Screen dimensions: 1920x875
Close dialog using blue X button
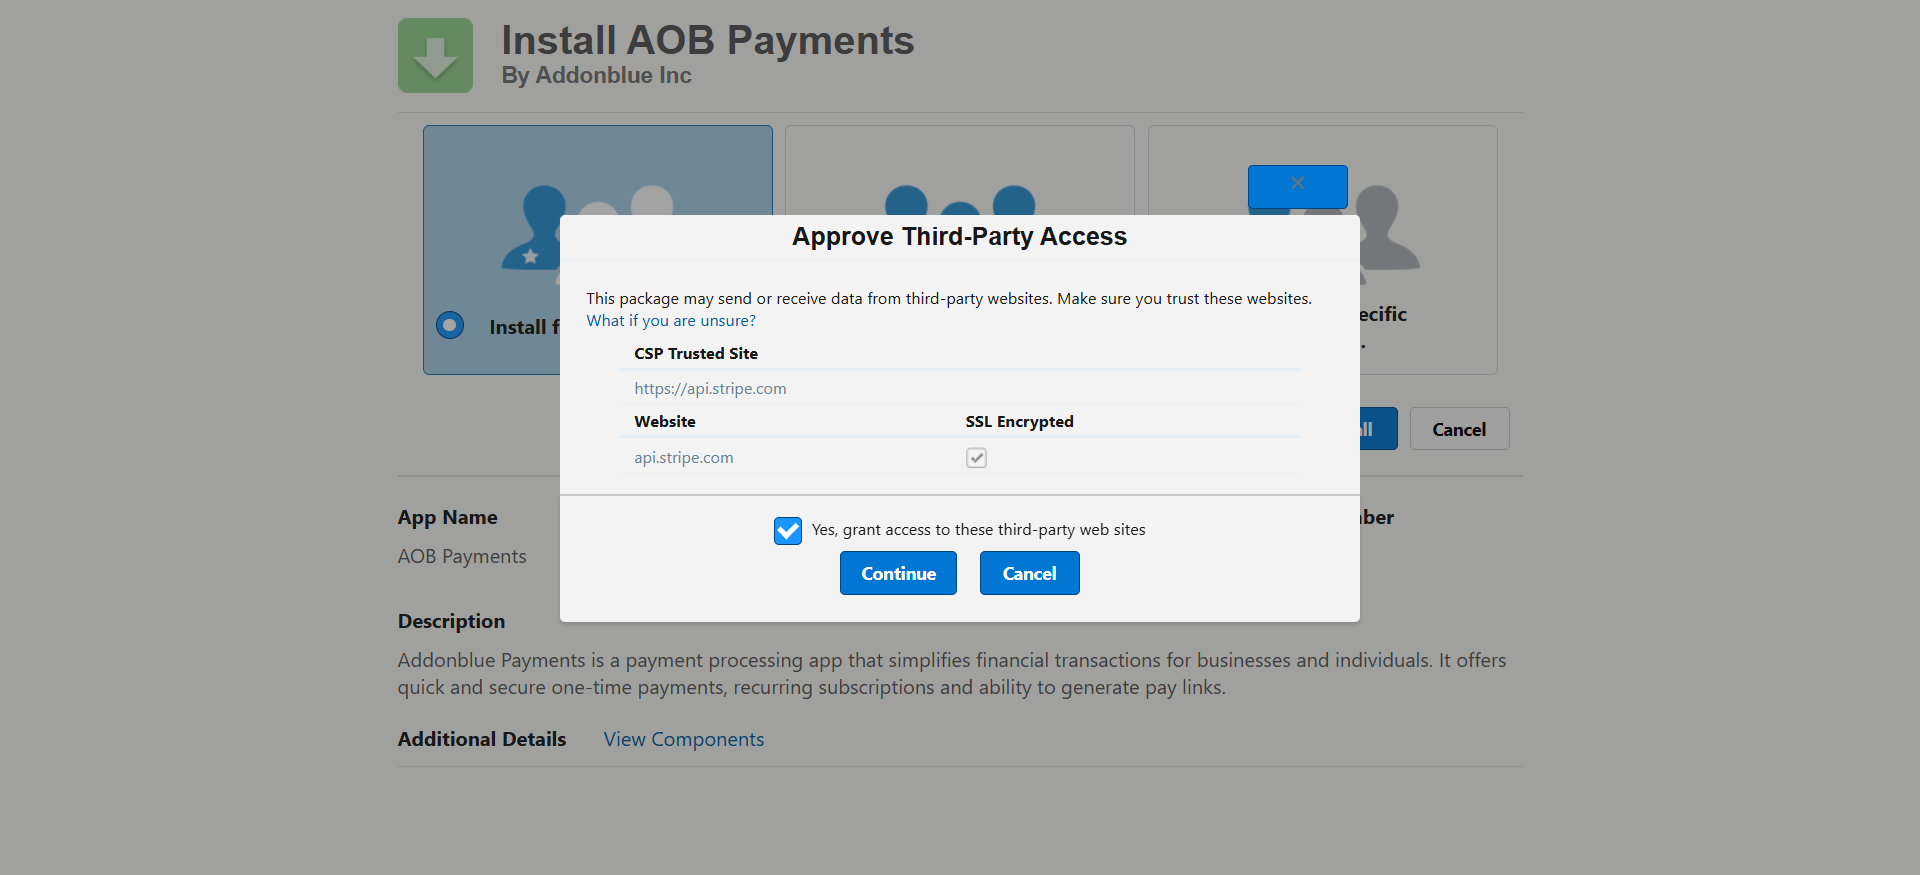point(1297,186)
